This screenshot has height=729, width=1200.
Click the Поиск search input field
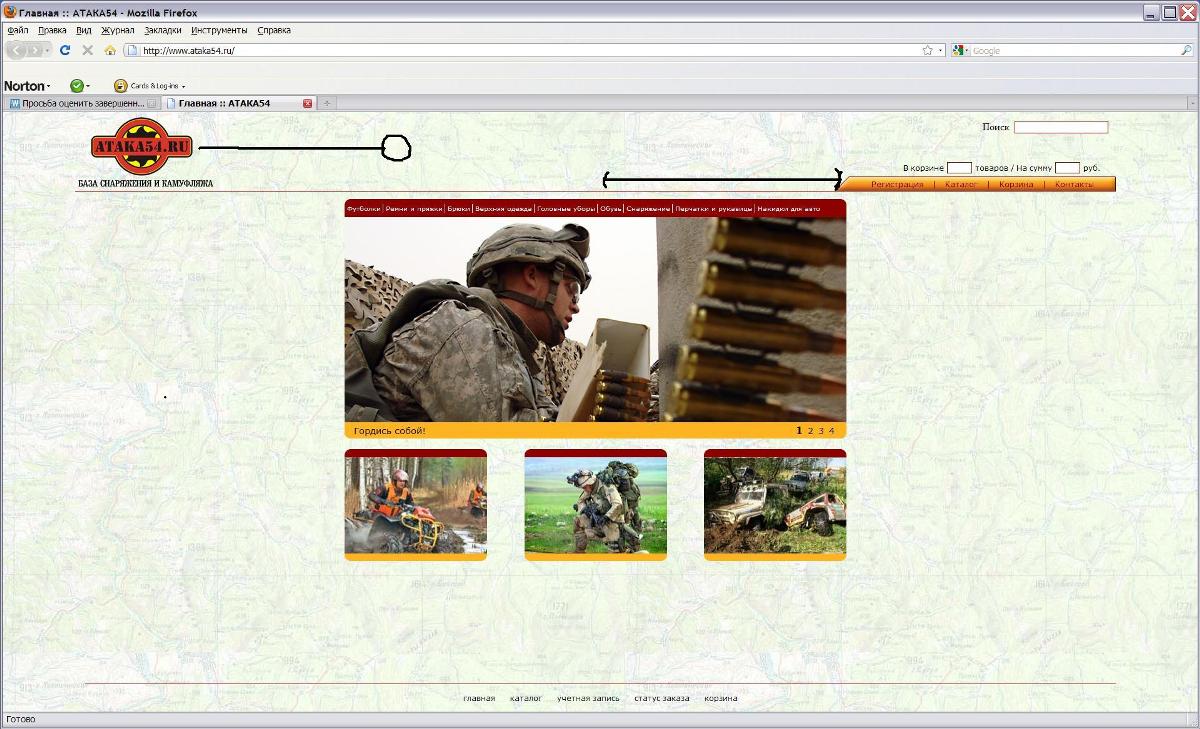1061,127
